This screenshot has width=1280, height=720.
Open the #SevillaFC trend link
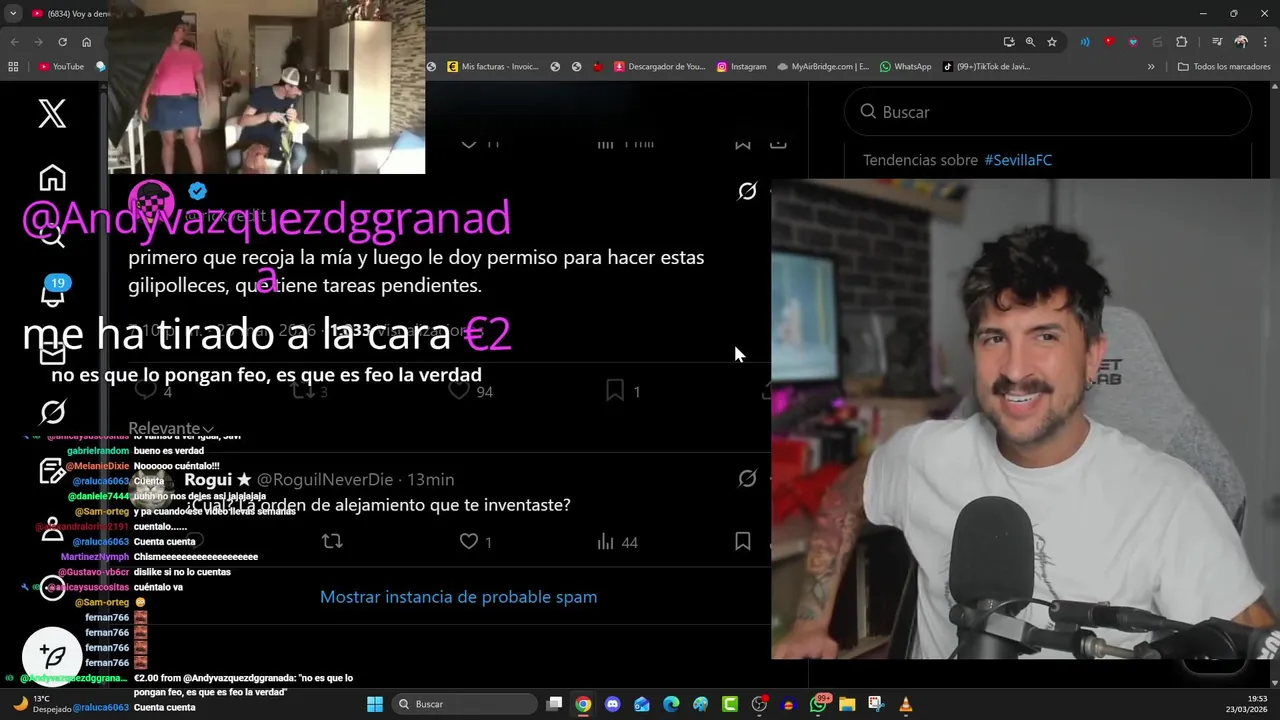pos(1018,160)
